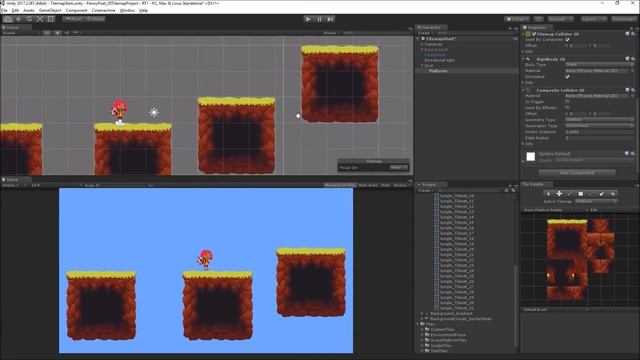Open Tilemap Collider 2D gear settings menu

pyautogui.click(x=633, y=34)
